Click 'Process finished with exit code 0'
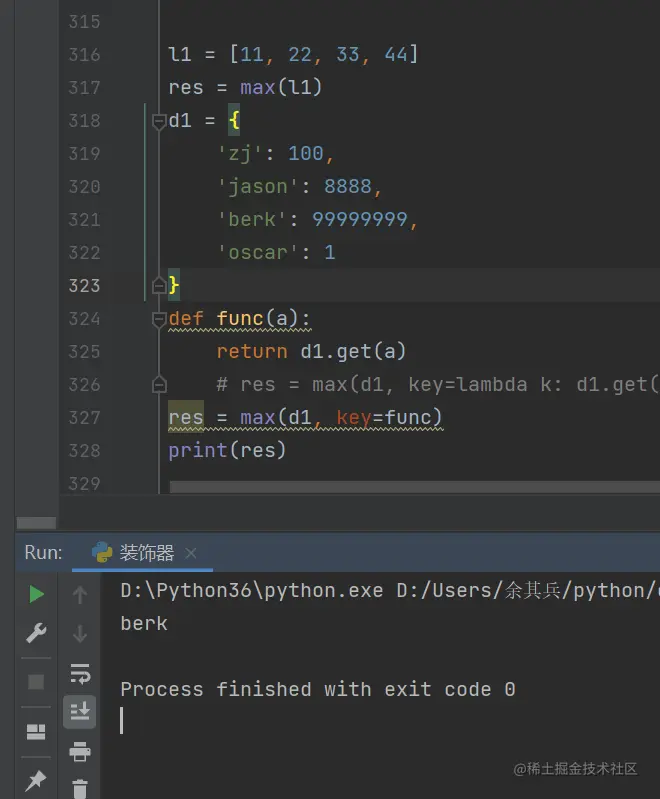The width and height of the screenshot is (660, 799). (318, 689)
